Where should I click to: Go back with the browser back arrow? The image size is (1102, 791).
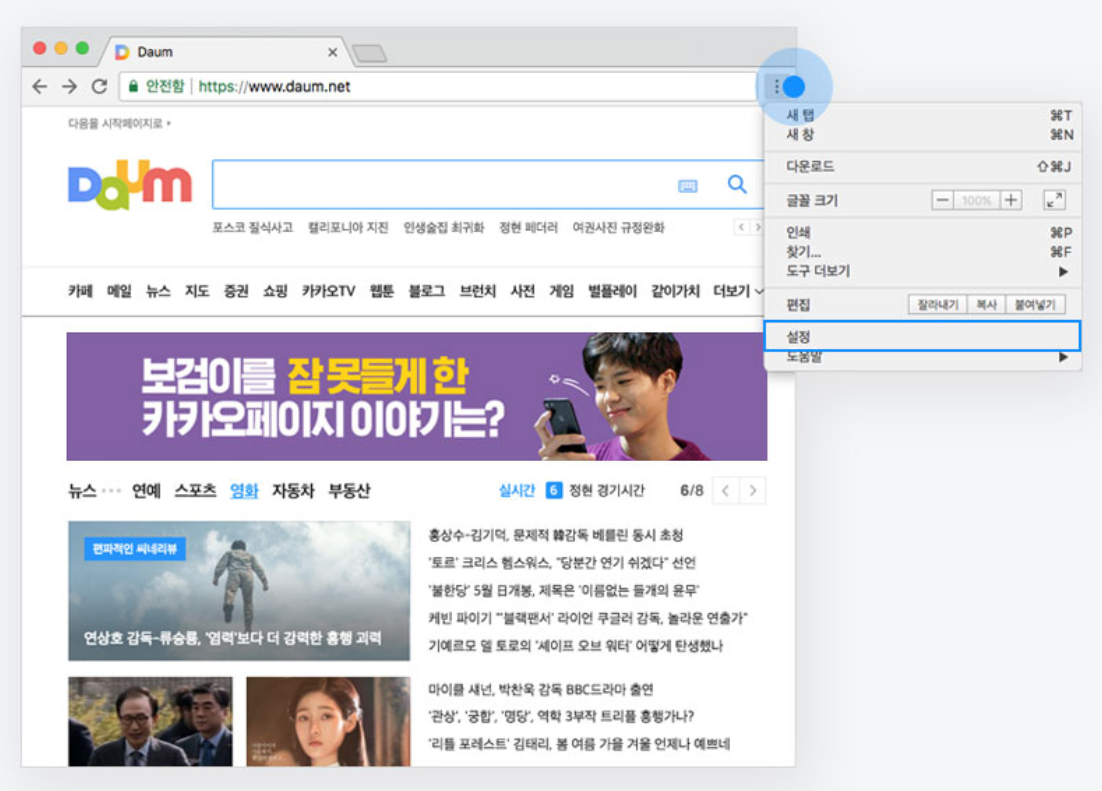(40, 86)
